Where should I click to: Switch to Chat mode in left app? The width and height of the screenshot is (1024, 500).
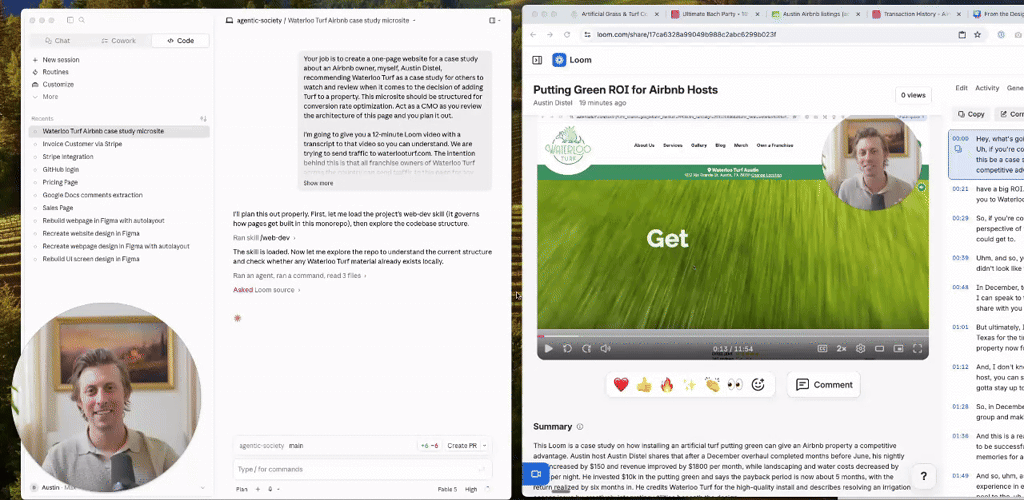click(57, 40)
